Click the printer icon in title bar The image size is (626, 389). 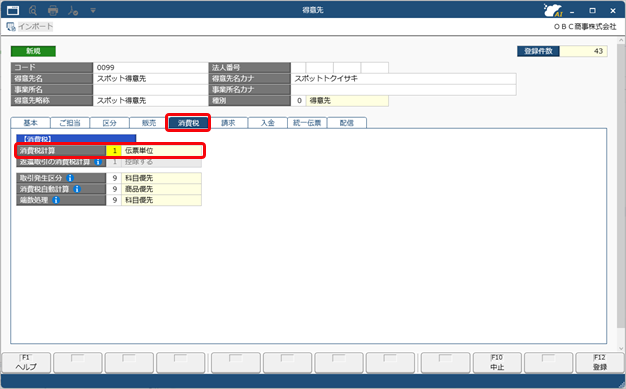[53, 10]
